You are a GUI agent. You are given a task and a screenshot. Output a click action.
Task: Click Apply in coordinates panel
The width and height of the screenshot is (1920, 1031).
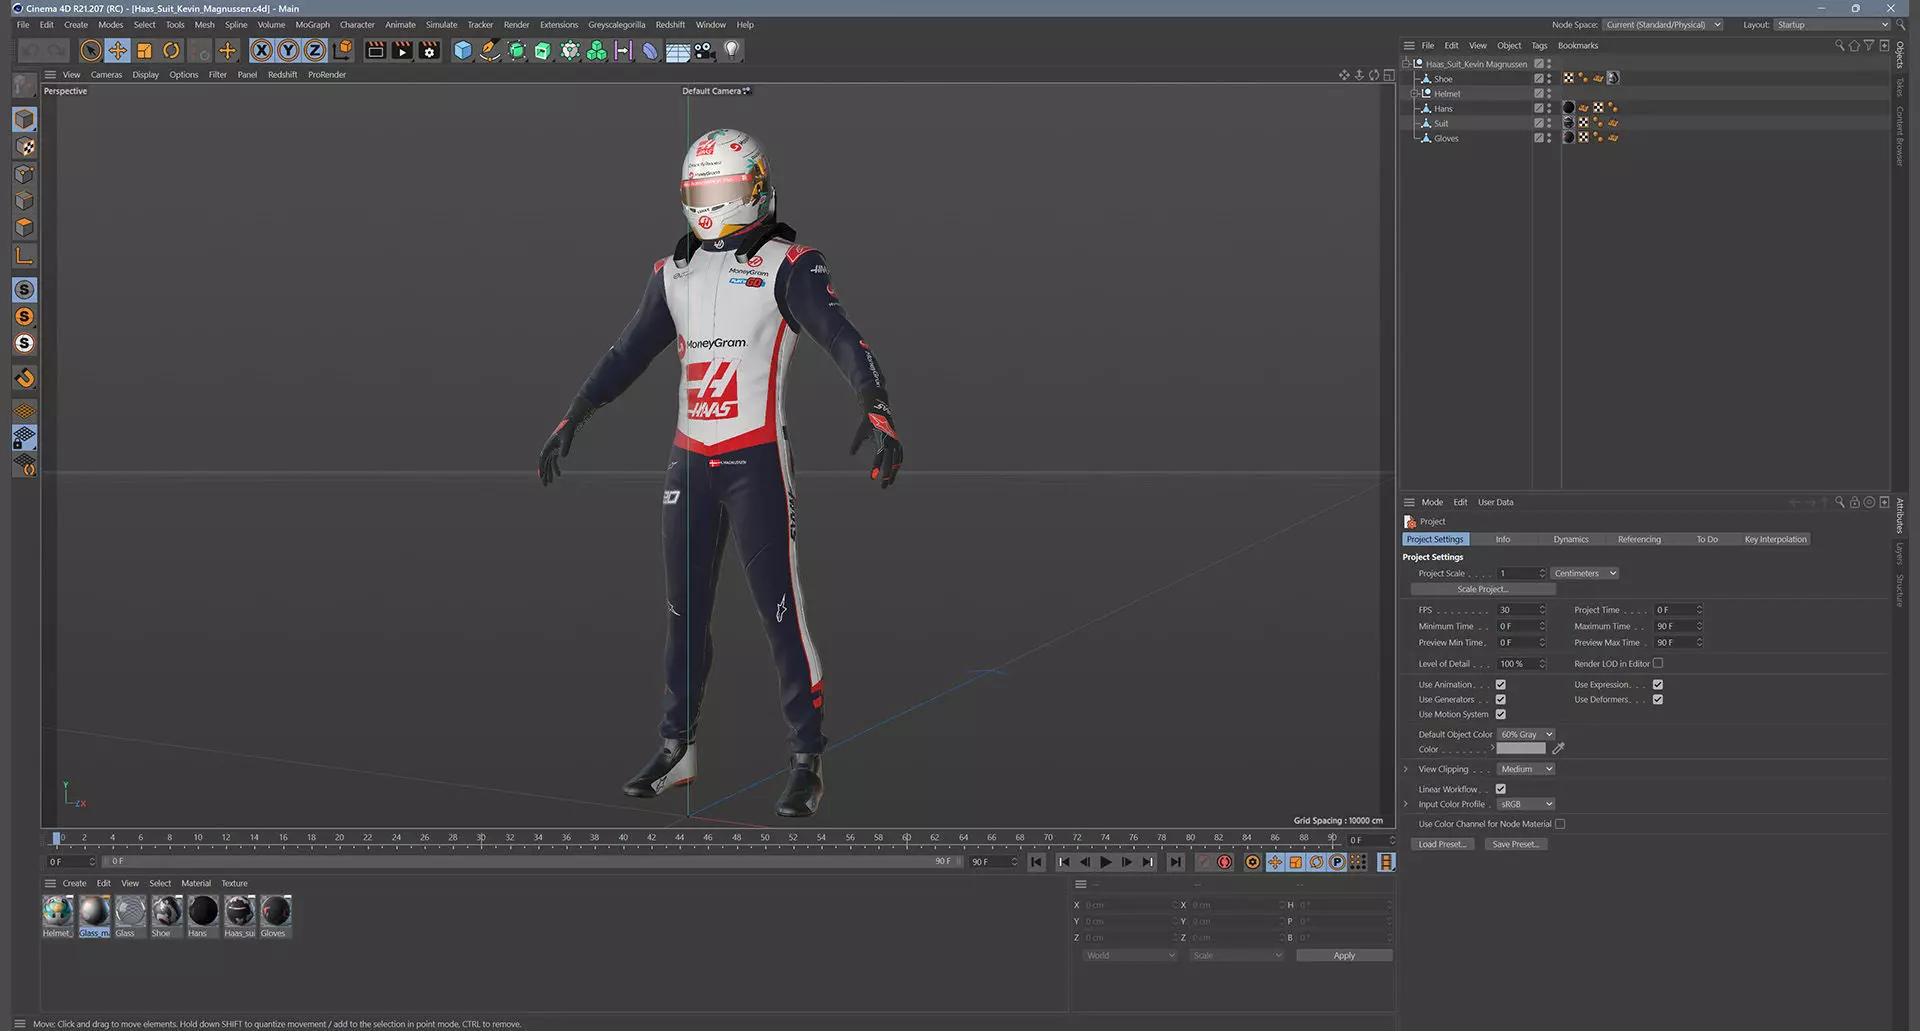[1344, 956]
